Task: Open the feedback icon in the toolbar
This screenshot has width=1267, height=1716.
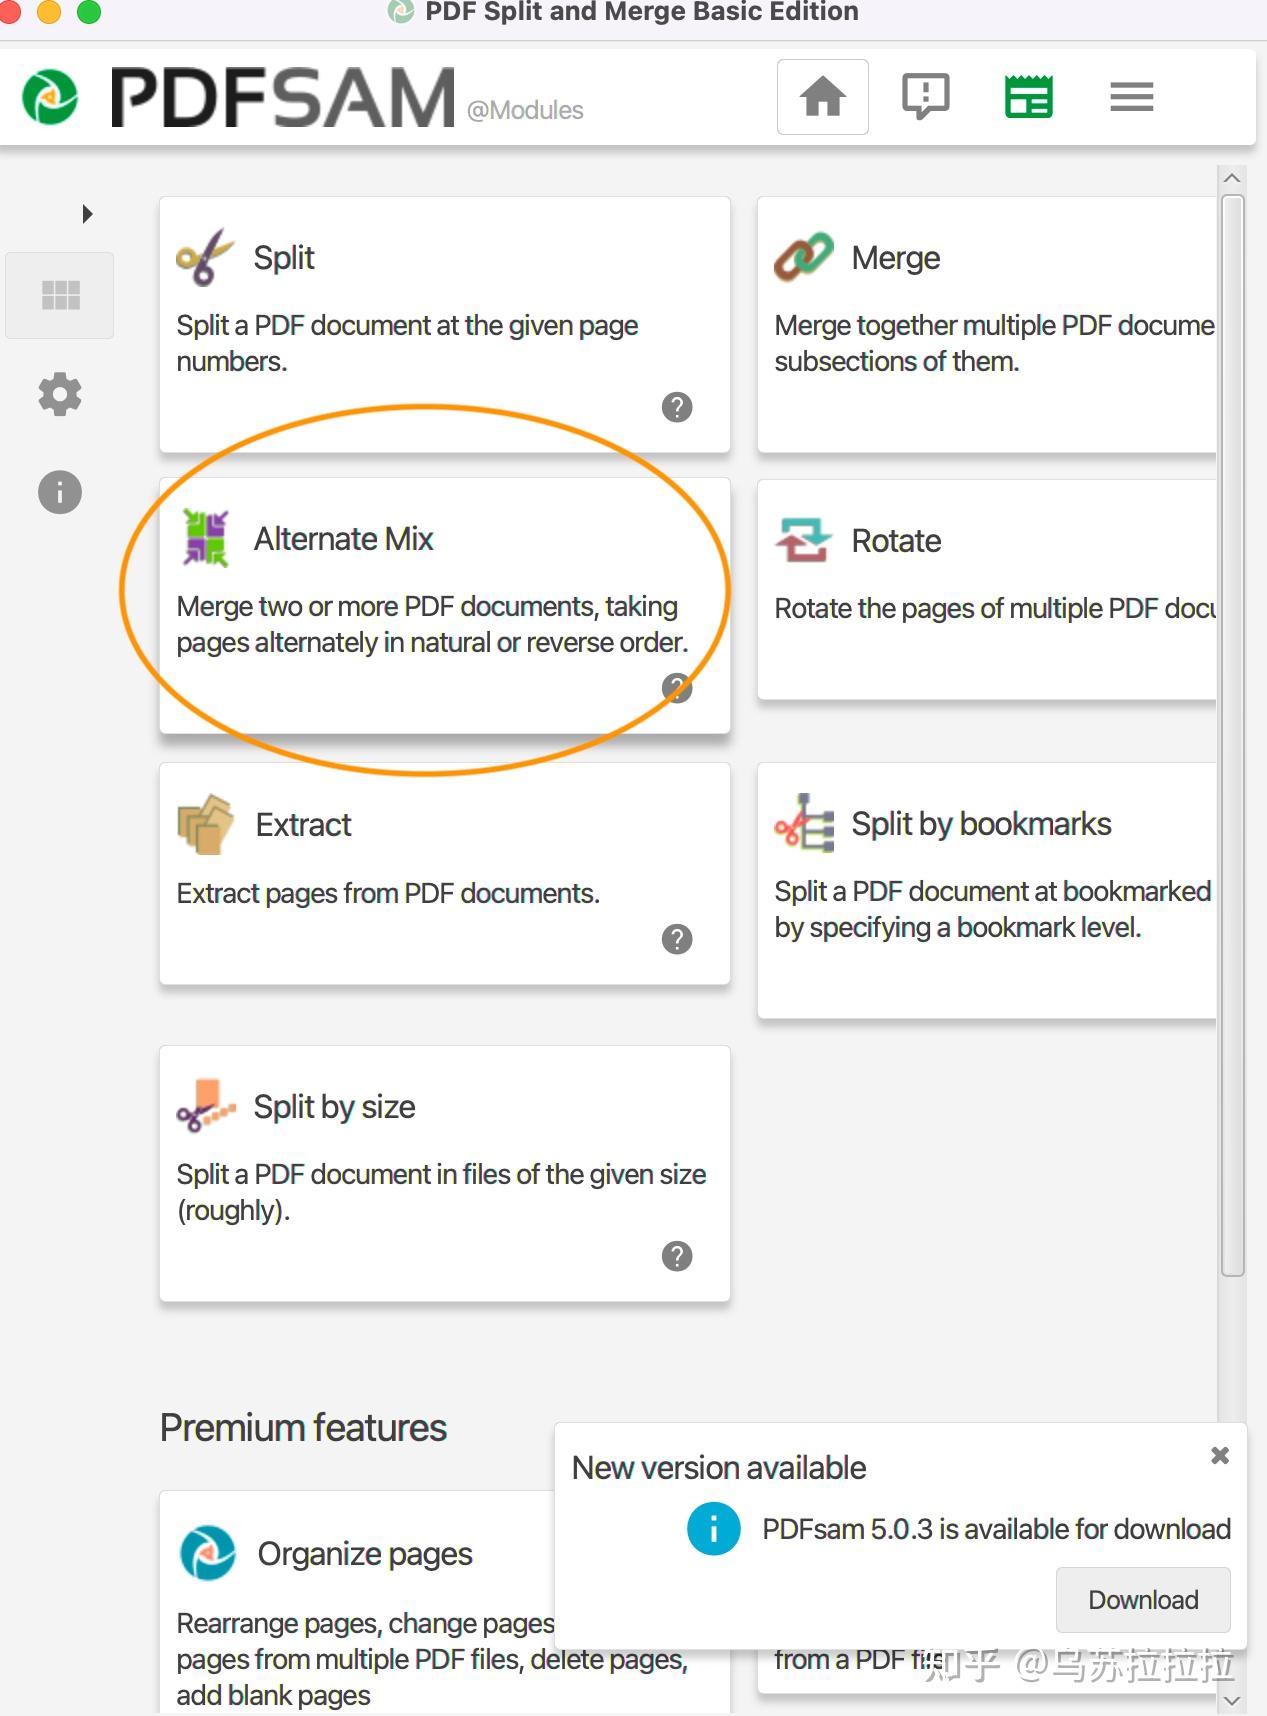Action: pyautogui.click(x=924, y=96)
